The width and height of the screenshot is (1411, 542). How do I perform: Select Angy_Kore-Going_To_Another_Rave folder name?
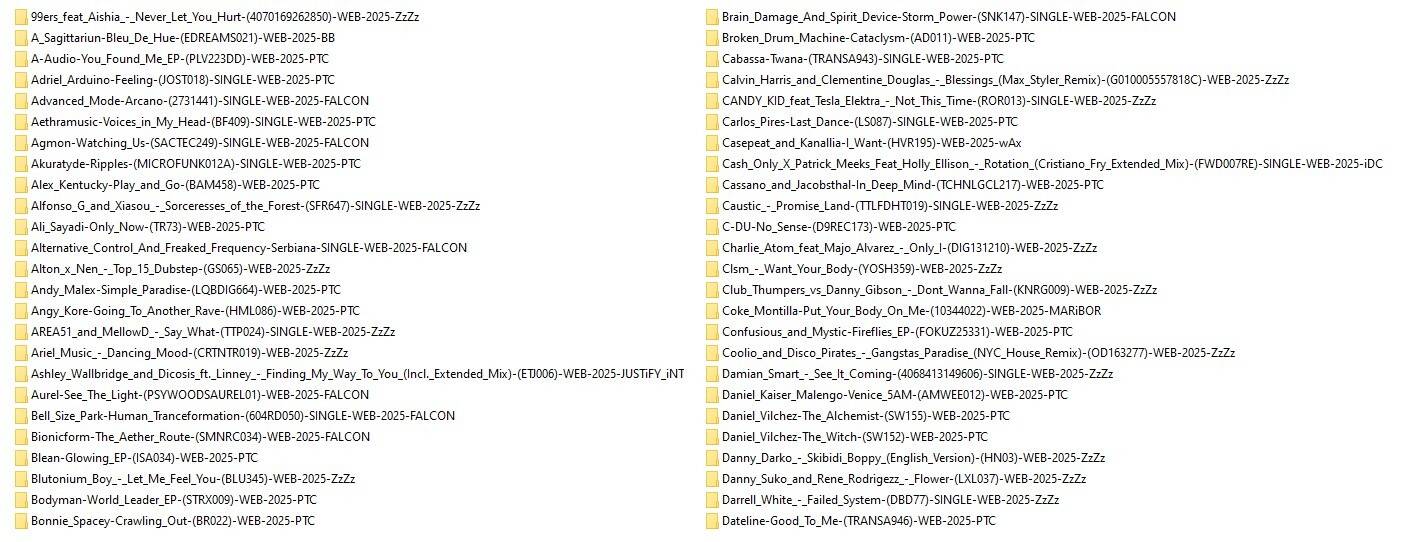(x=195, y=311)
